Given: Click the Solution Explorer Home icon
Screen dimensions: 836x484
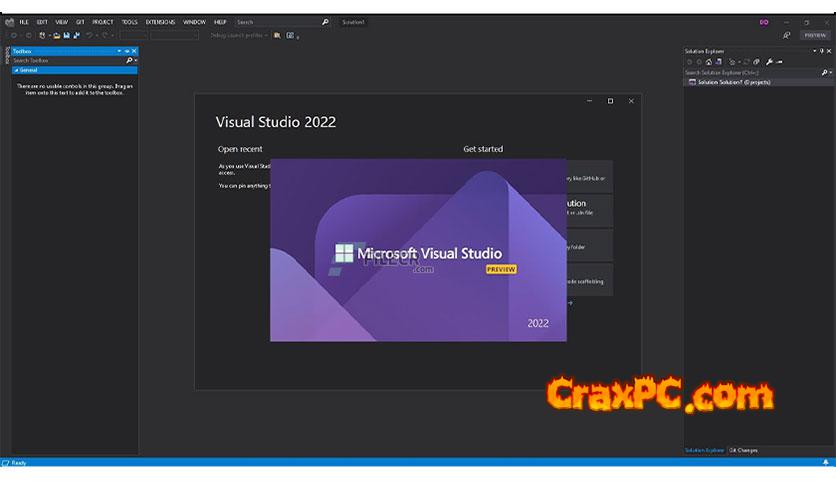Looking at the screenshot, I should coord(708,62).
